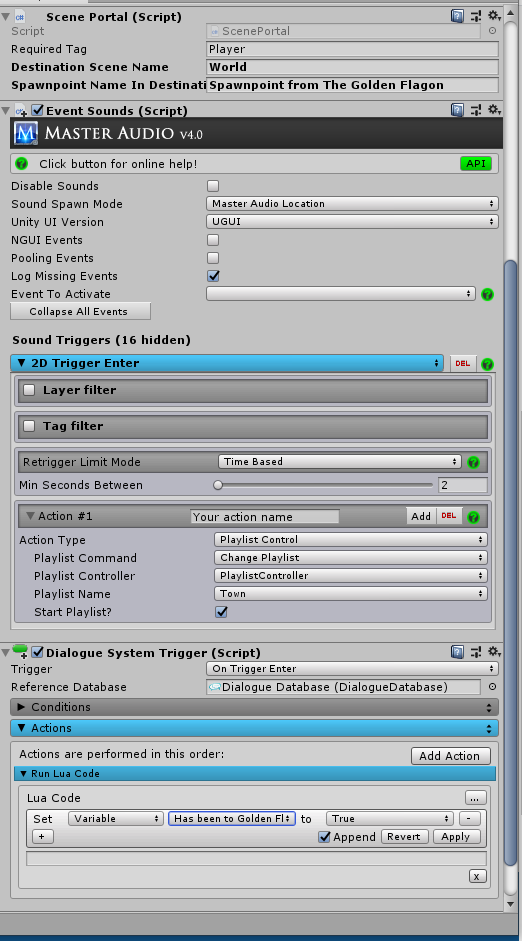This screenshot has width=522, height=941.
Task: Click the Scene Portal C# script icon
Action: coord(20,16)
